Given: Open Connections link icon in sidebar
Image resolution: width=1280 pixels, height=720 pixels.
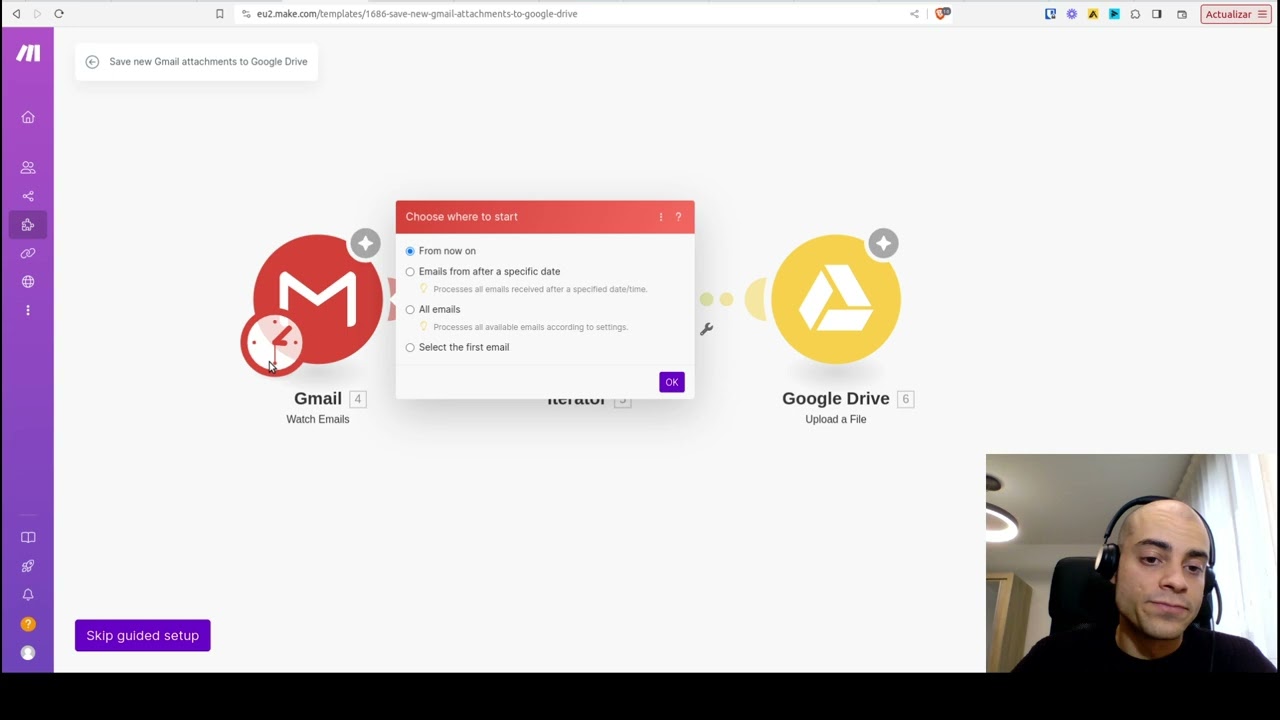Looking at the screenshot, I should 28,253.
